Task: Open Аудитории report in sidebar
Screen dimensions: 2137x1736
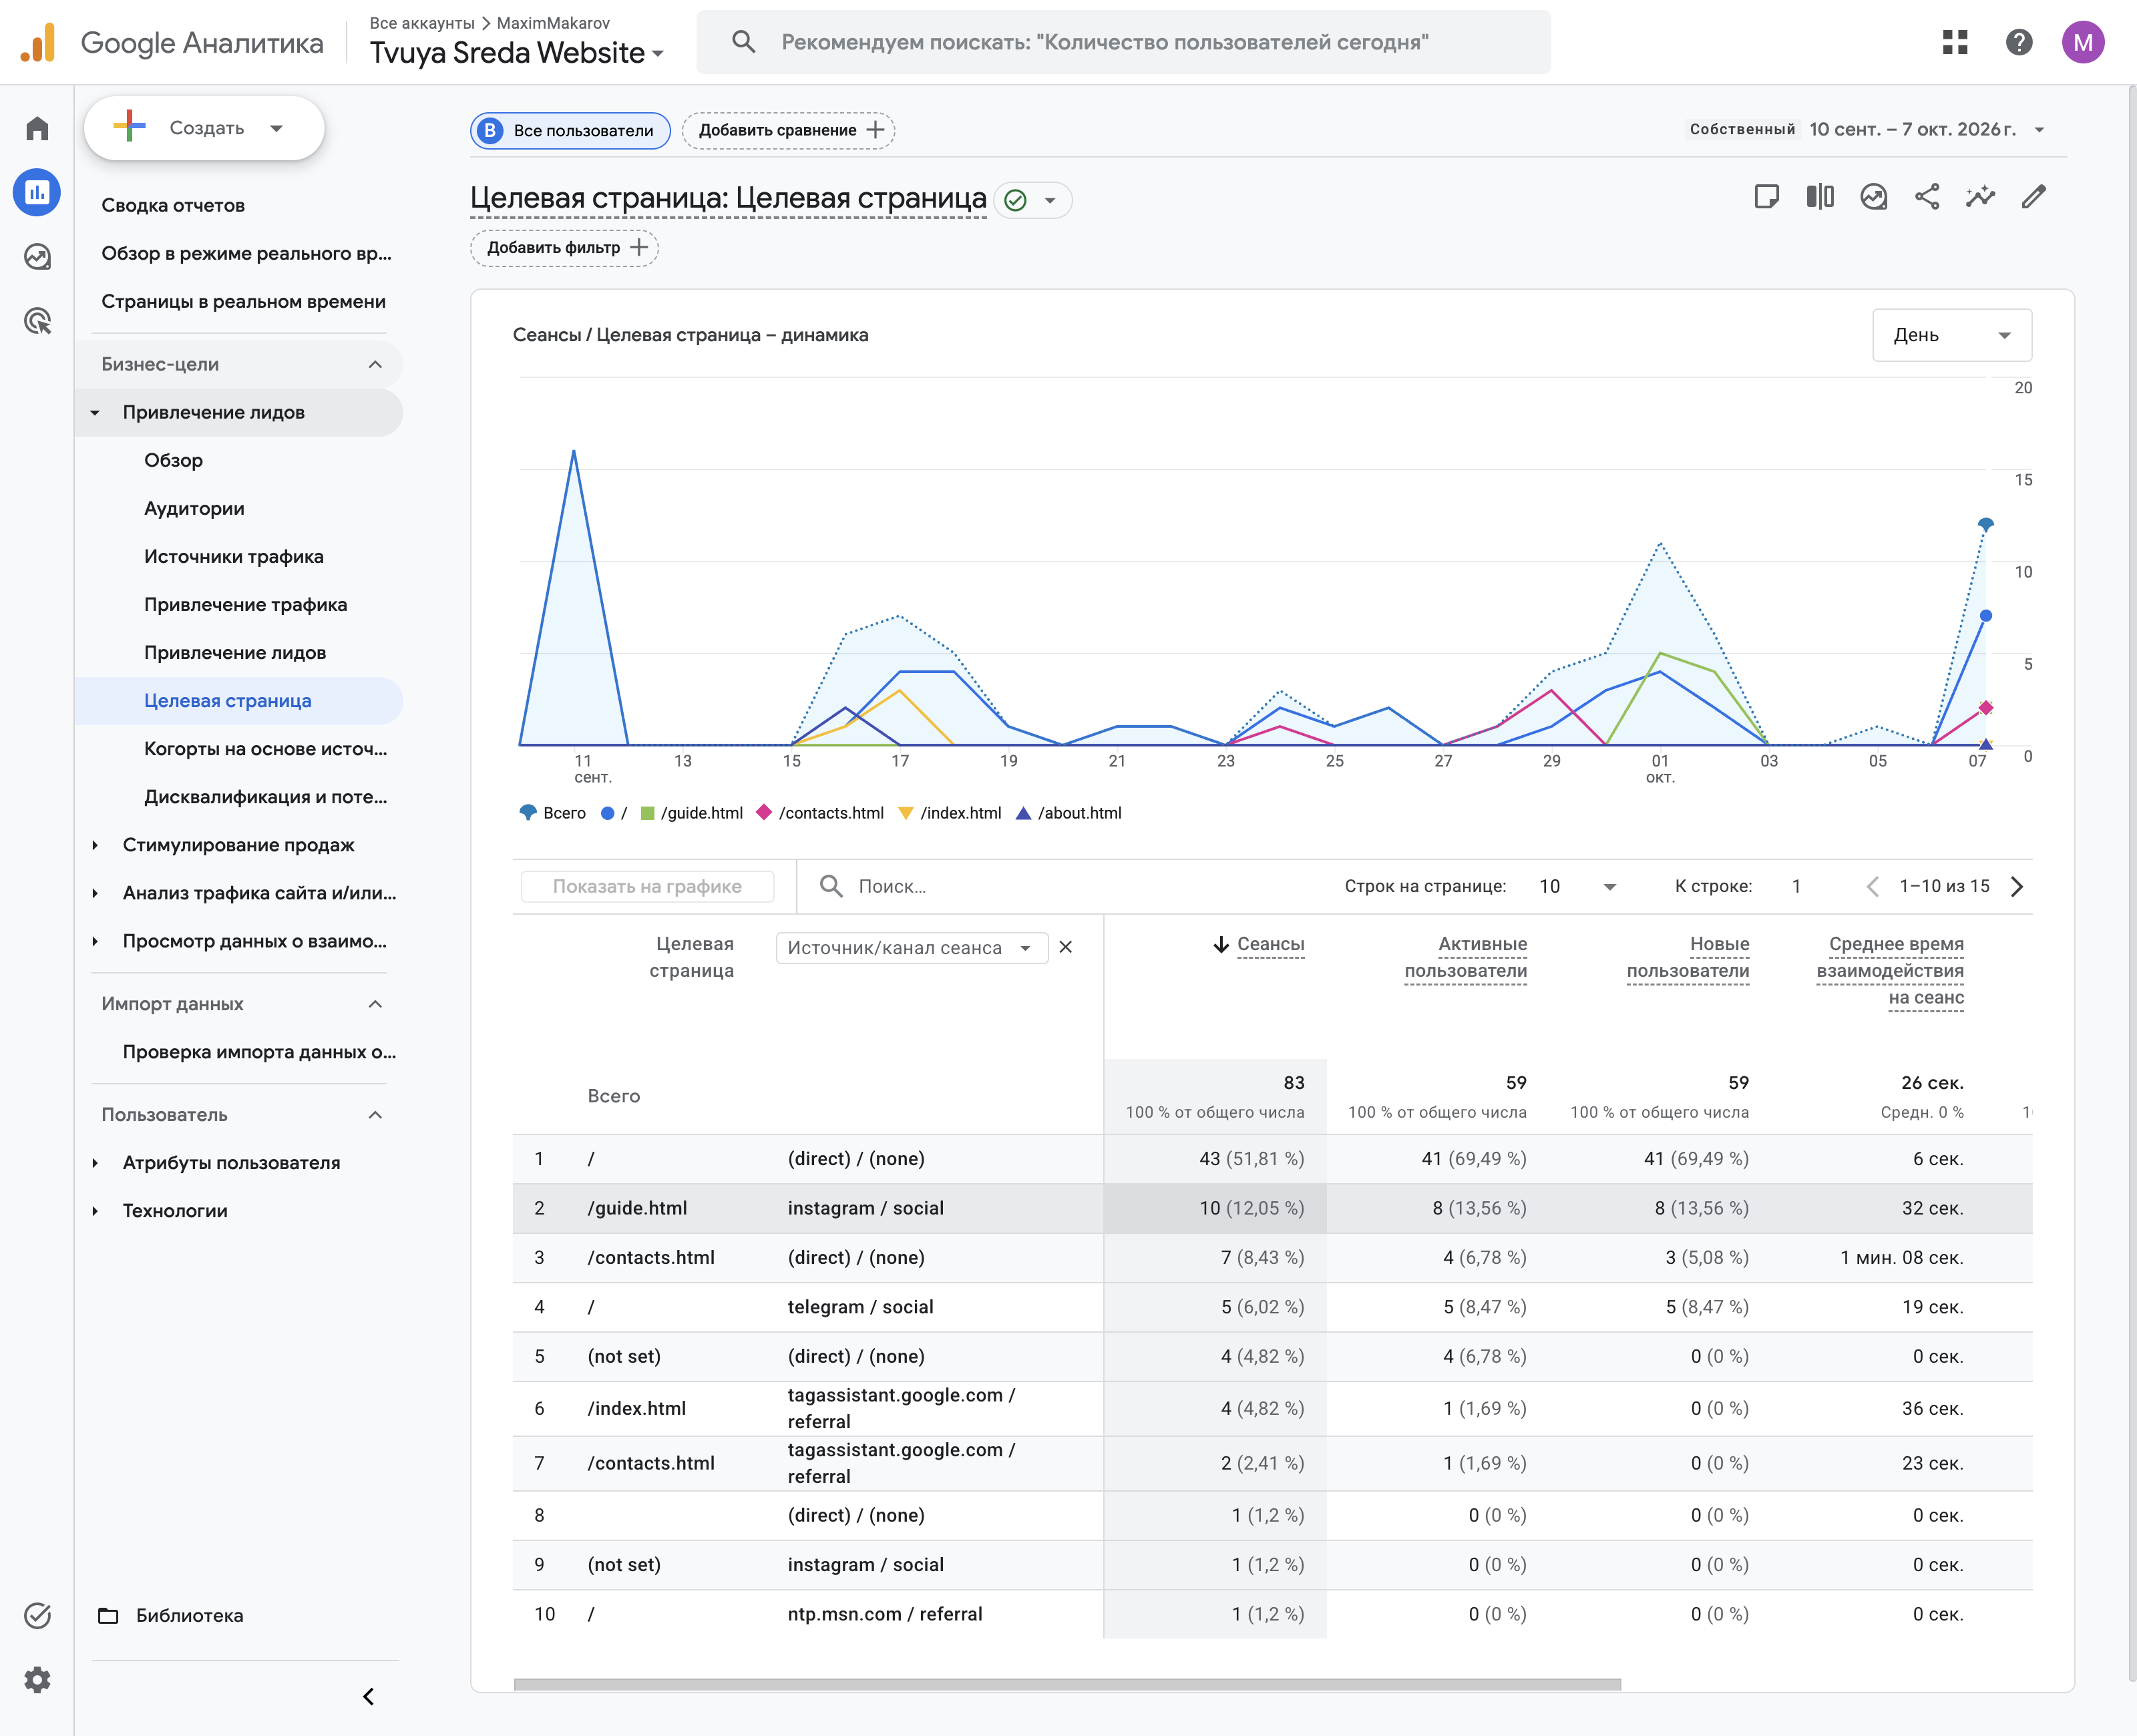Action: point(194,508)
